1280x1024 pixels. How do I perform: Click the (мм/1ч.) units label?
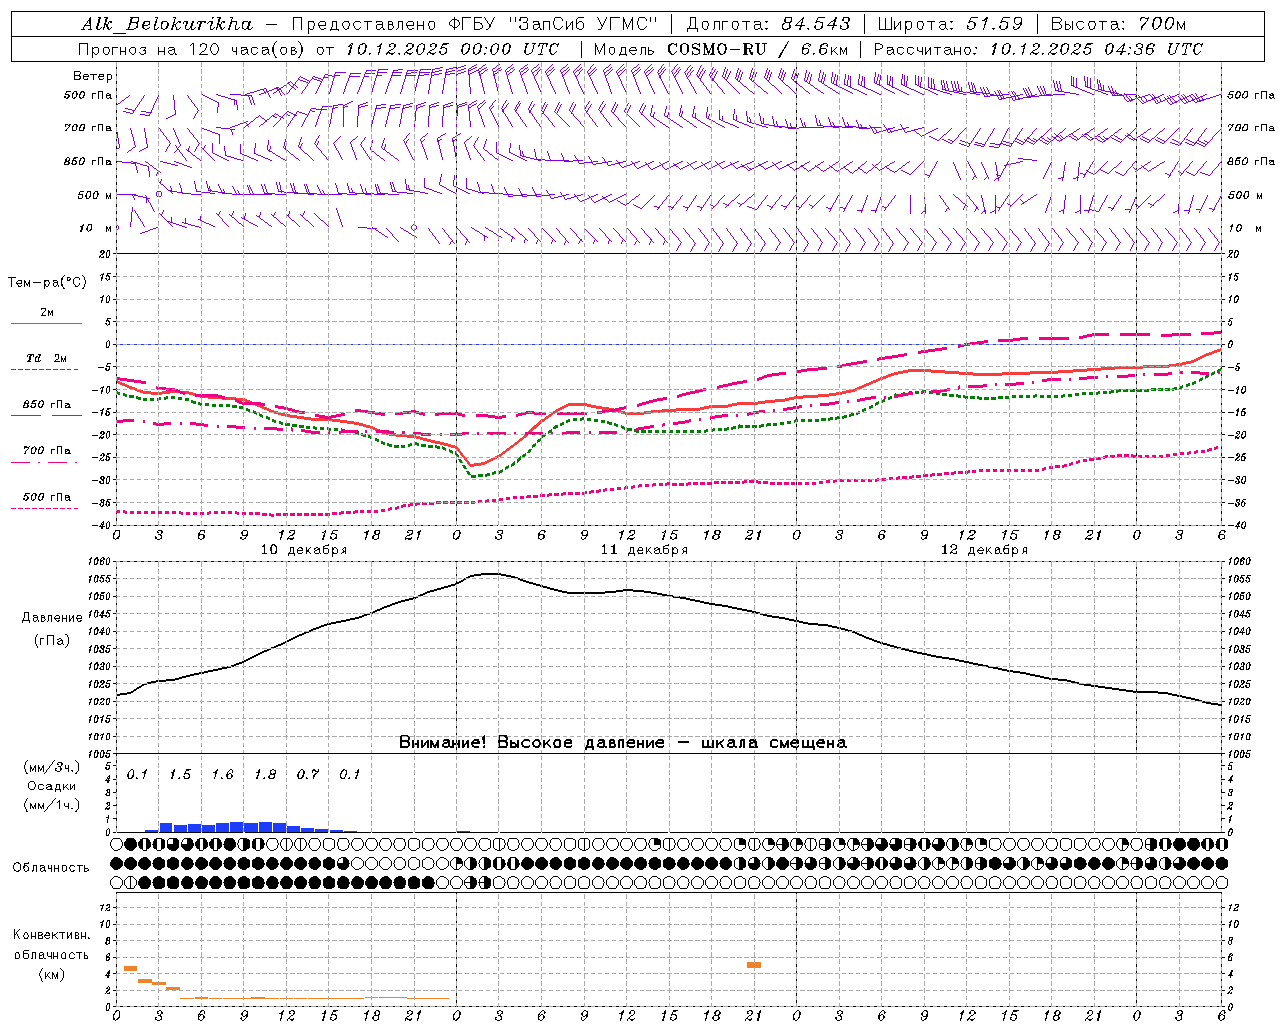coord(52,805)
